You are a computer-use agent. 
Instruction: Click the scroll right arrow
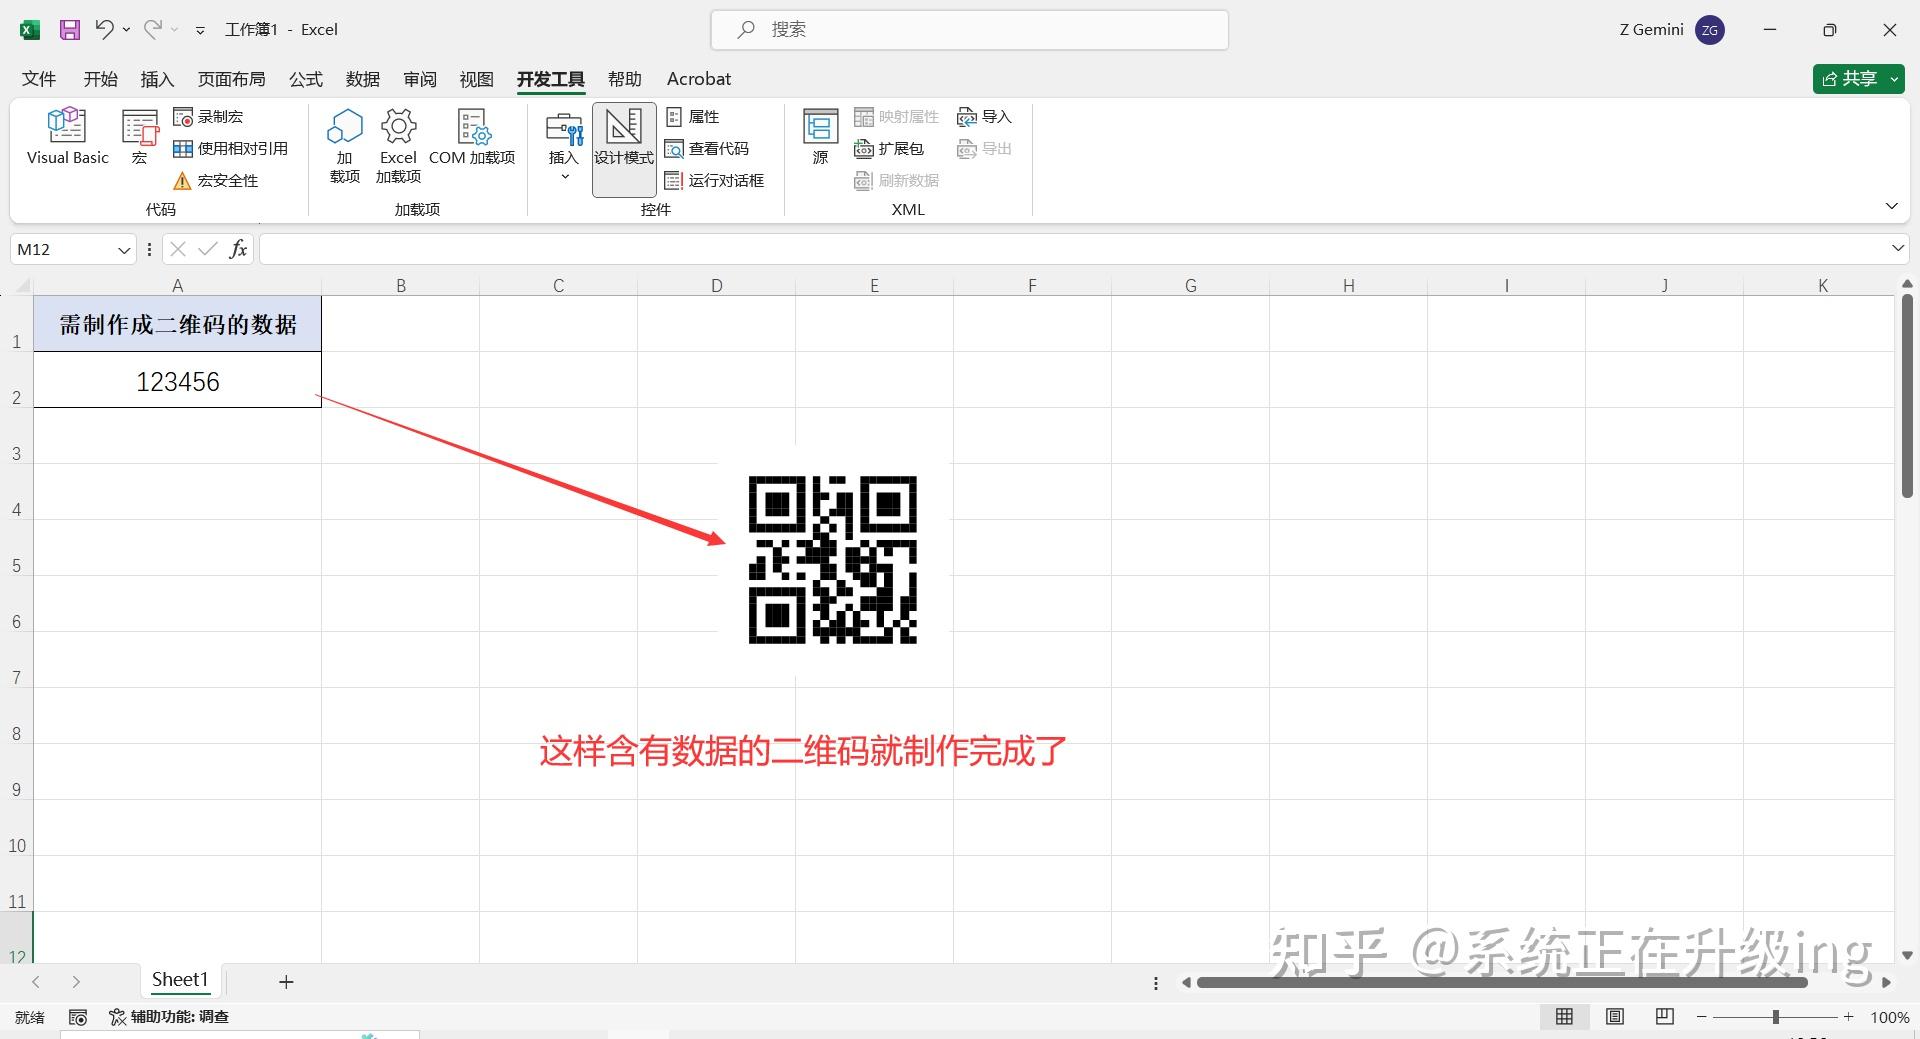(x=1887, y=982)
